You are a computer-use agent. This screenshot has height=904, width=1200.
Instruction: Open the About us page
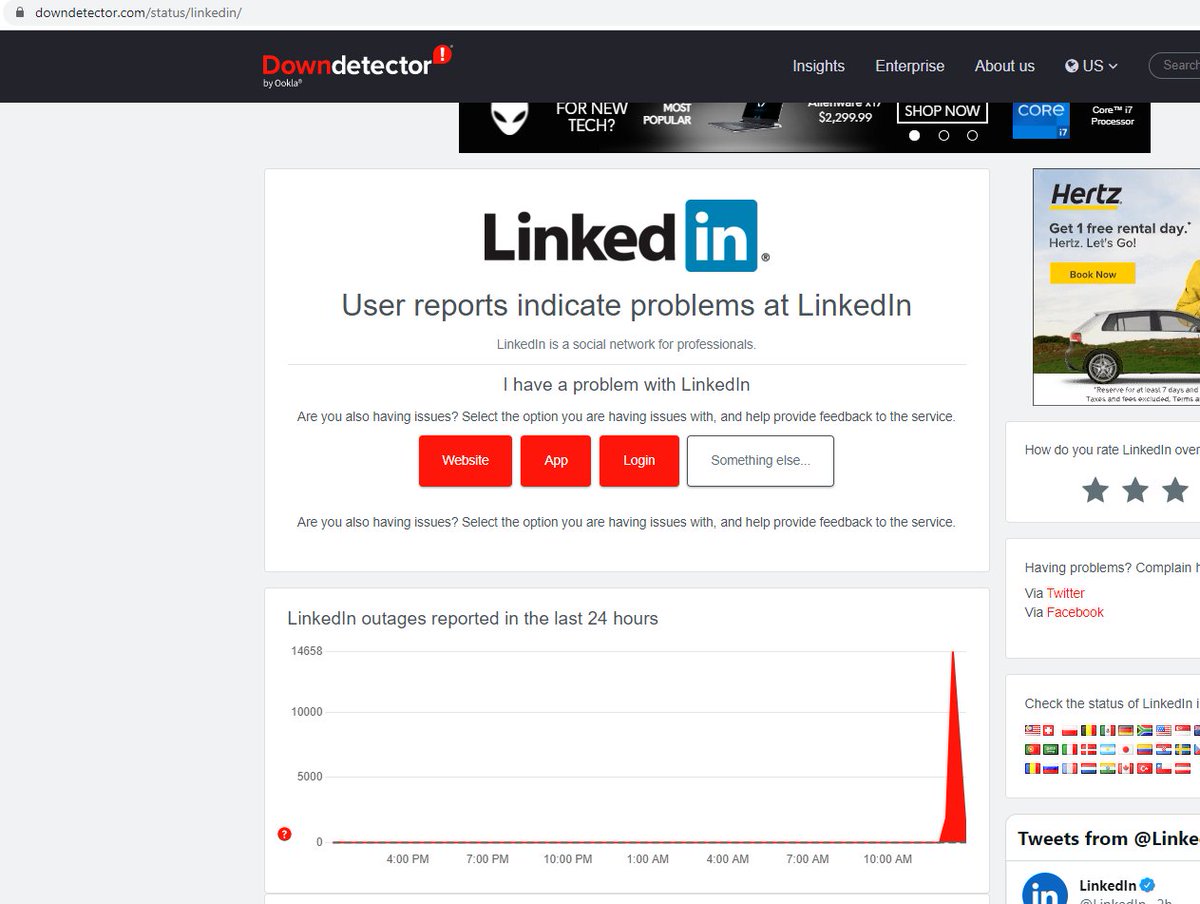pos(1005,66)
